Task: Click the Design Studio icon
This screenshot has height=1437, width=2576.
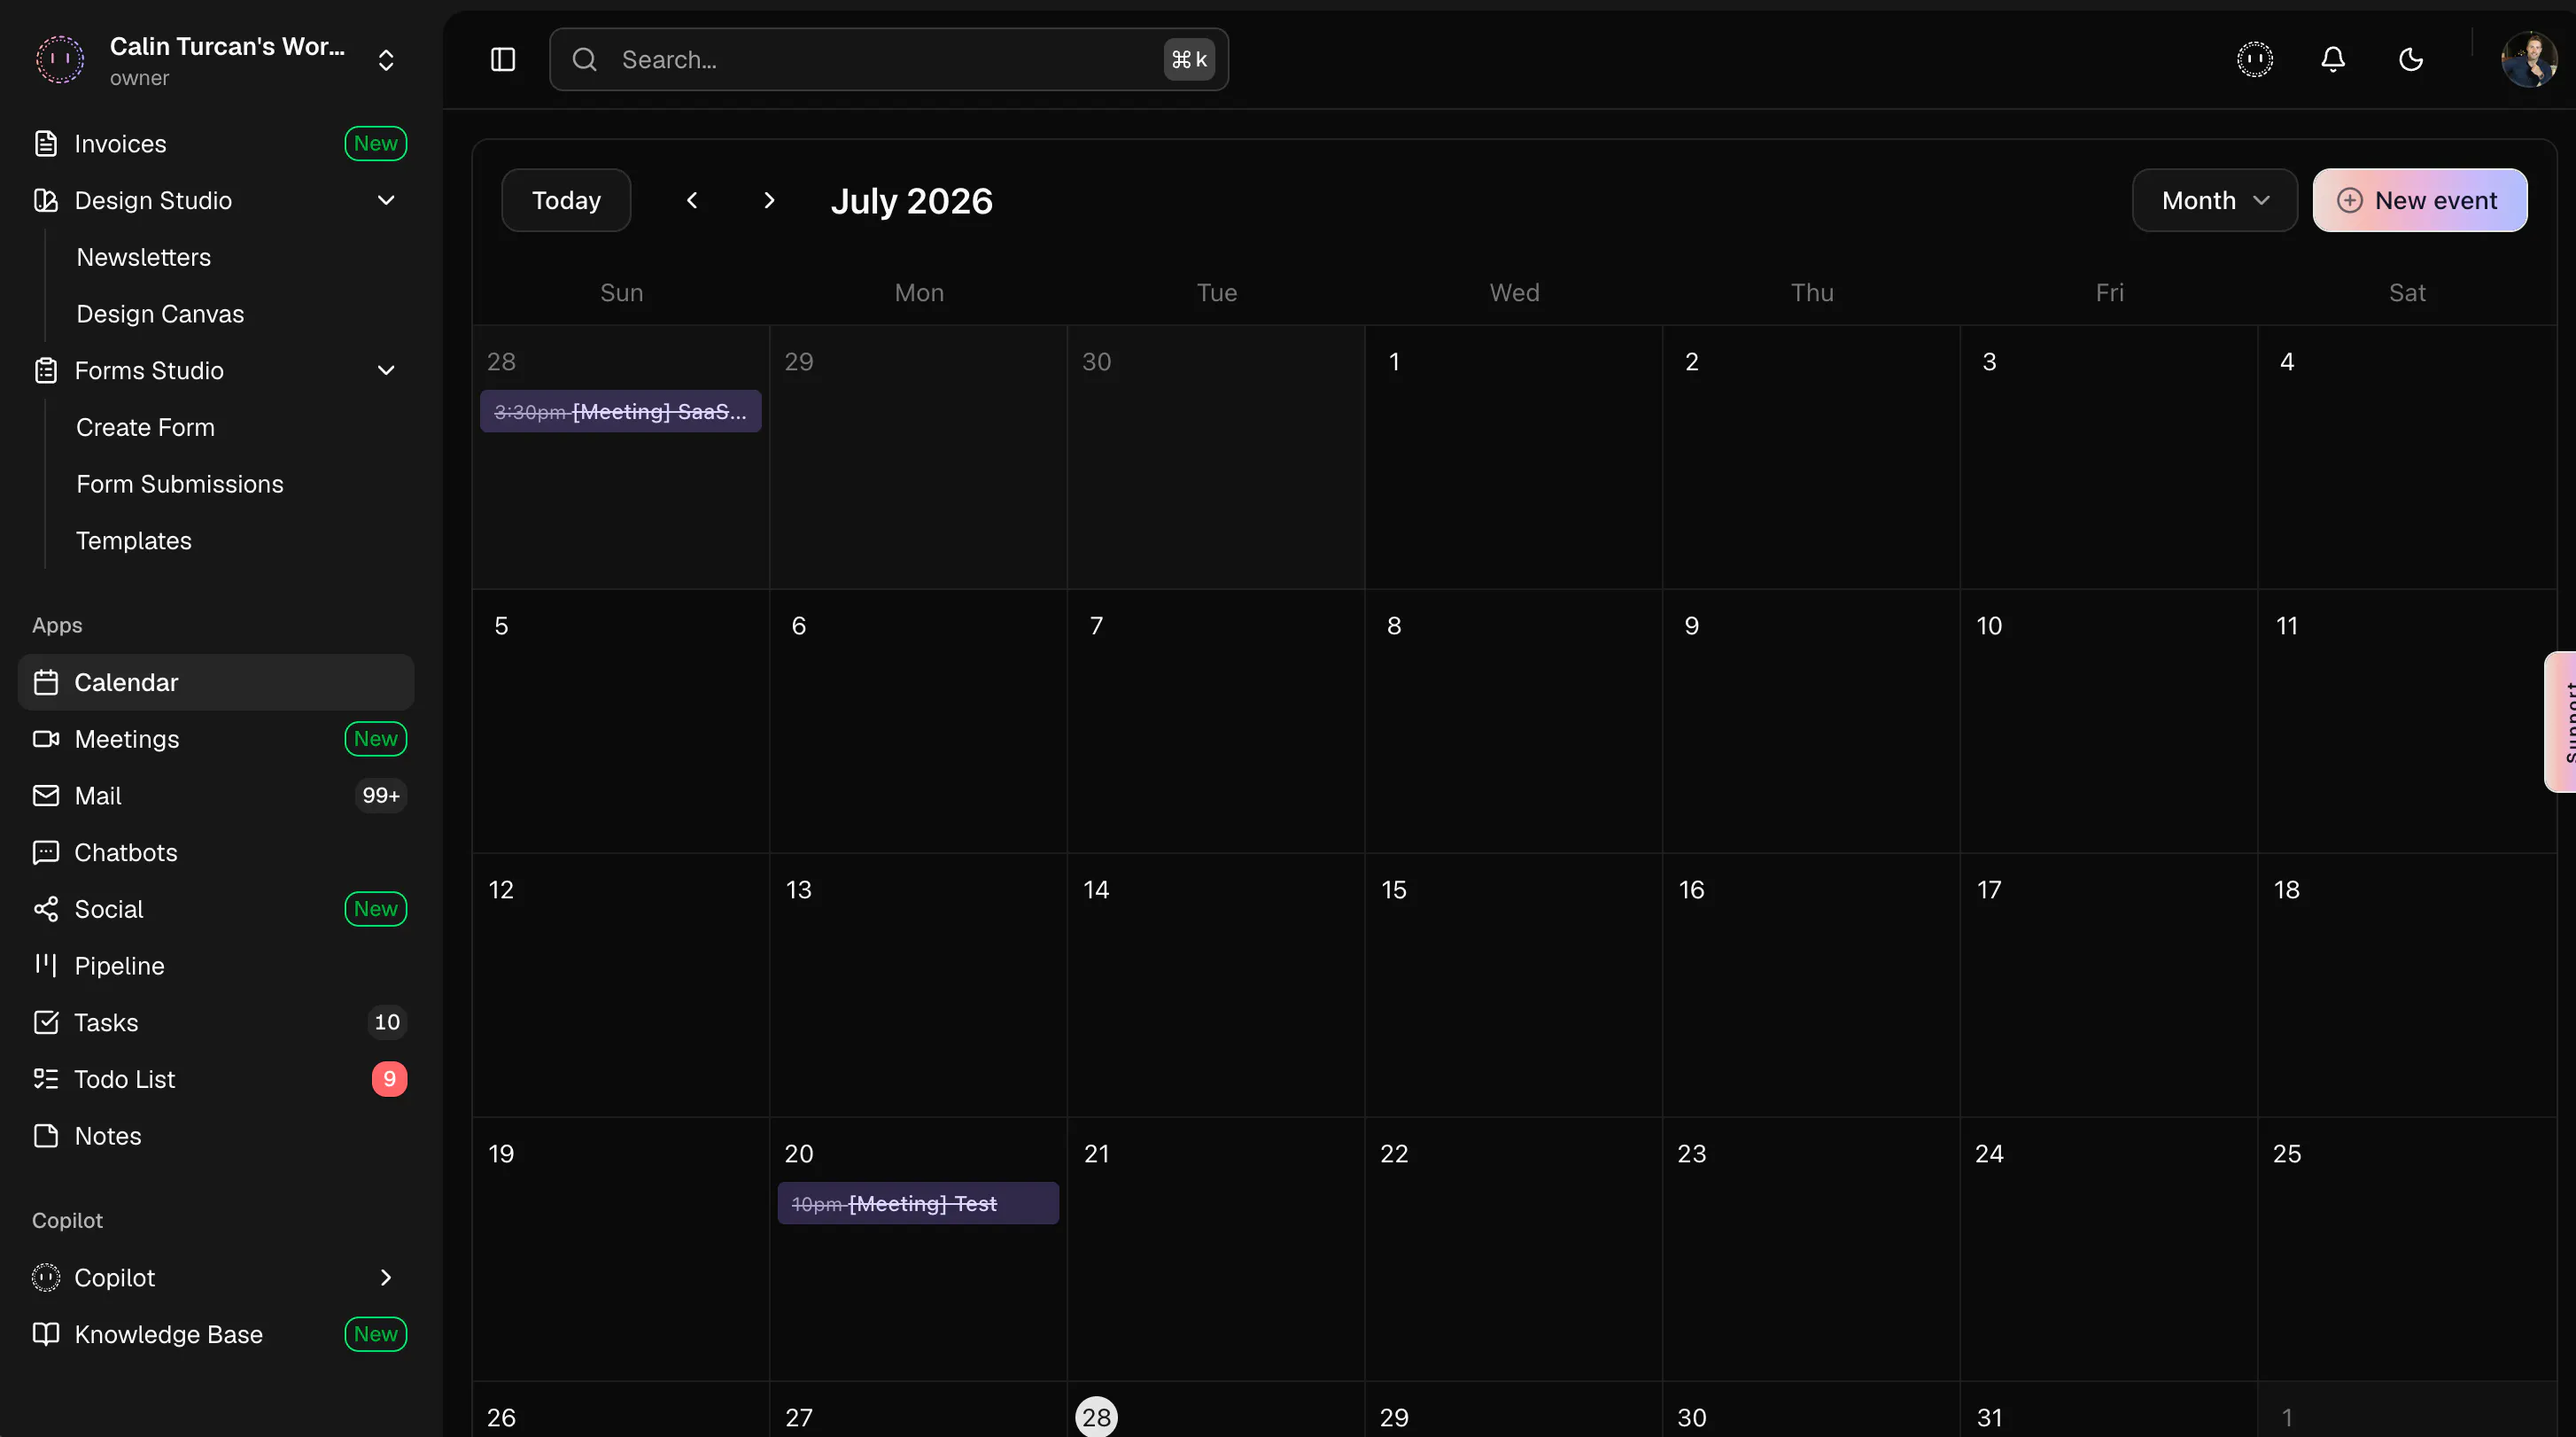Action: tap(46, 201)
